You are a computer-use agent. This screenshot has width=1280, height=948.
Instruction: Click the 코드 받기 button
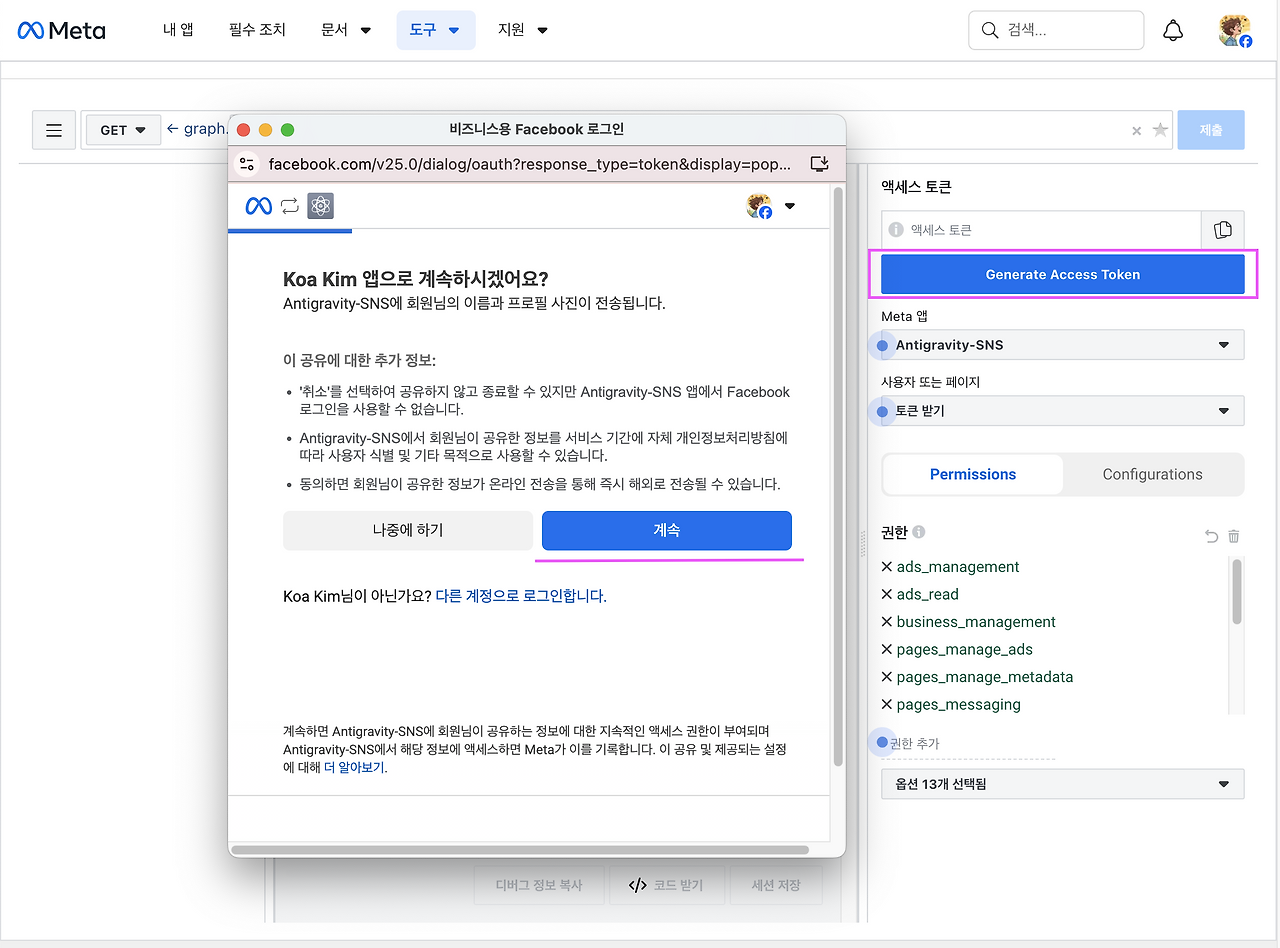pyautogui.click(x=665, y=885)
